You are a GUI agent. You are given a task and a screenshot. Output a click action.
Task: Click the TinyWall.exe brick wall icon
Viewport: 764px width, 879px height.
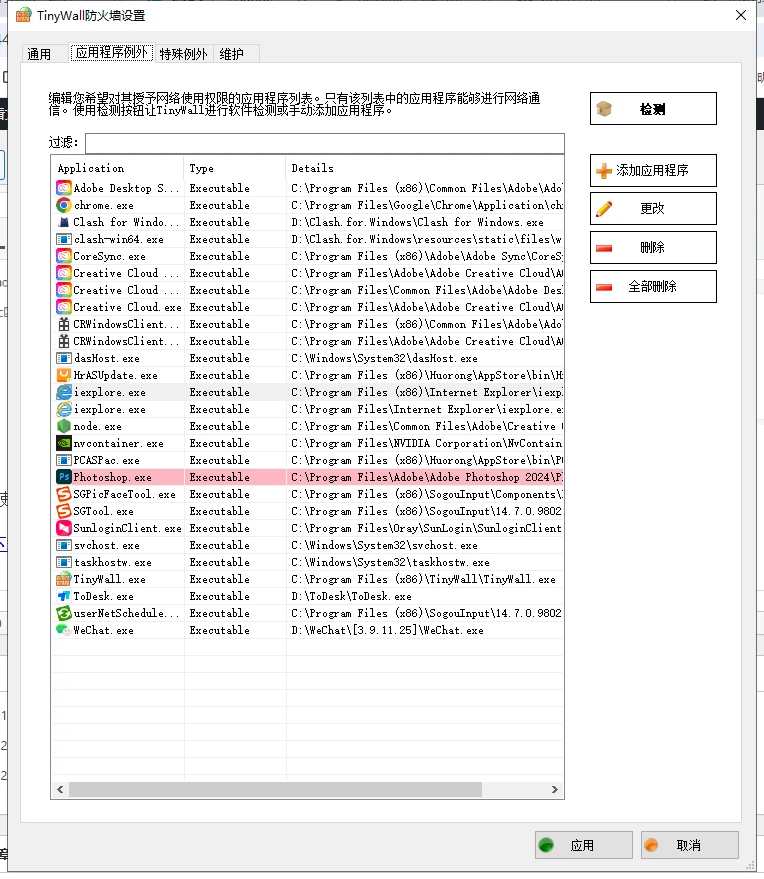click(64, 579)
